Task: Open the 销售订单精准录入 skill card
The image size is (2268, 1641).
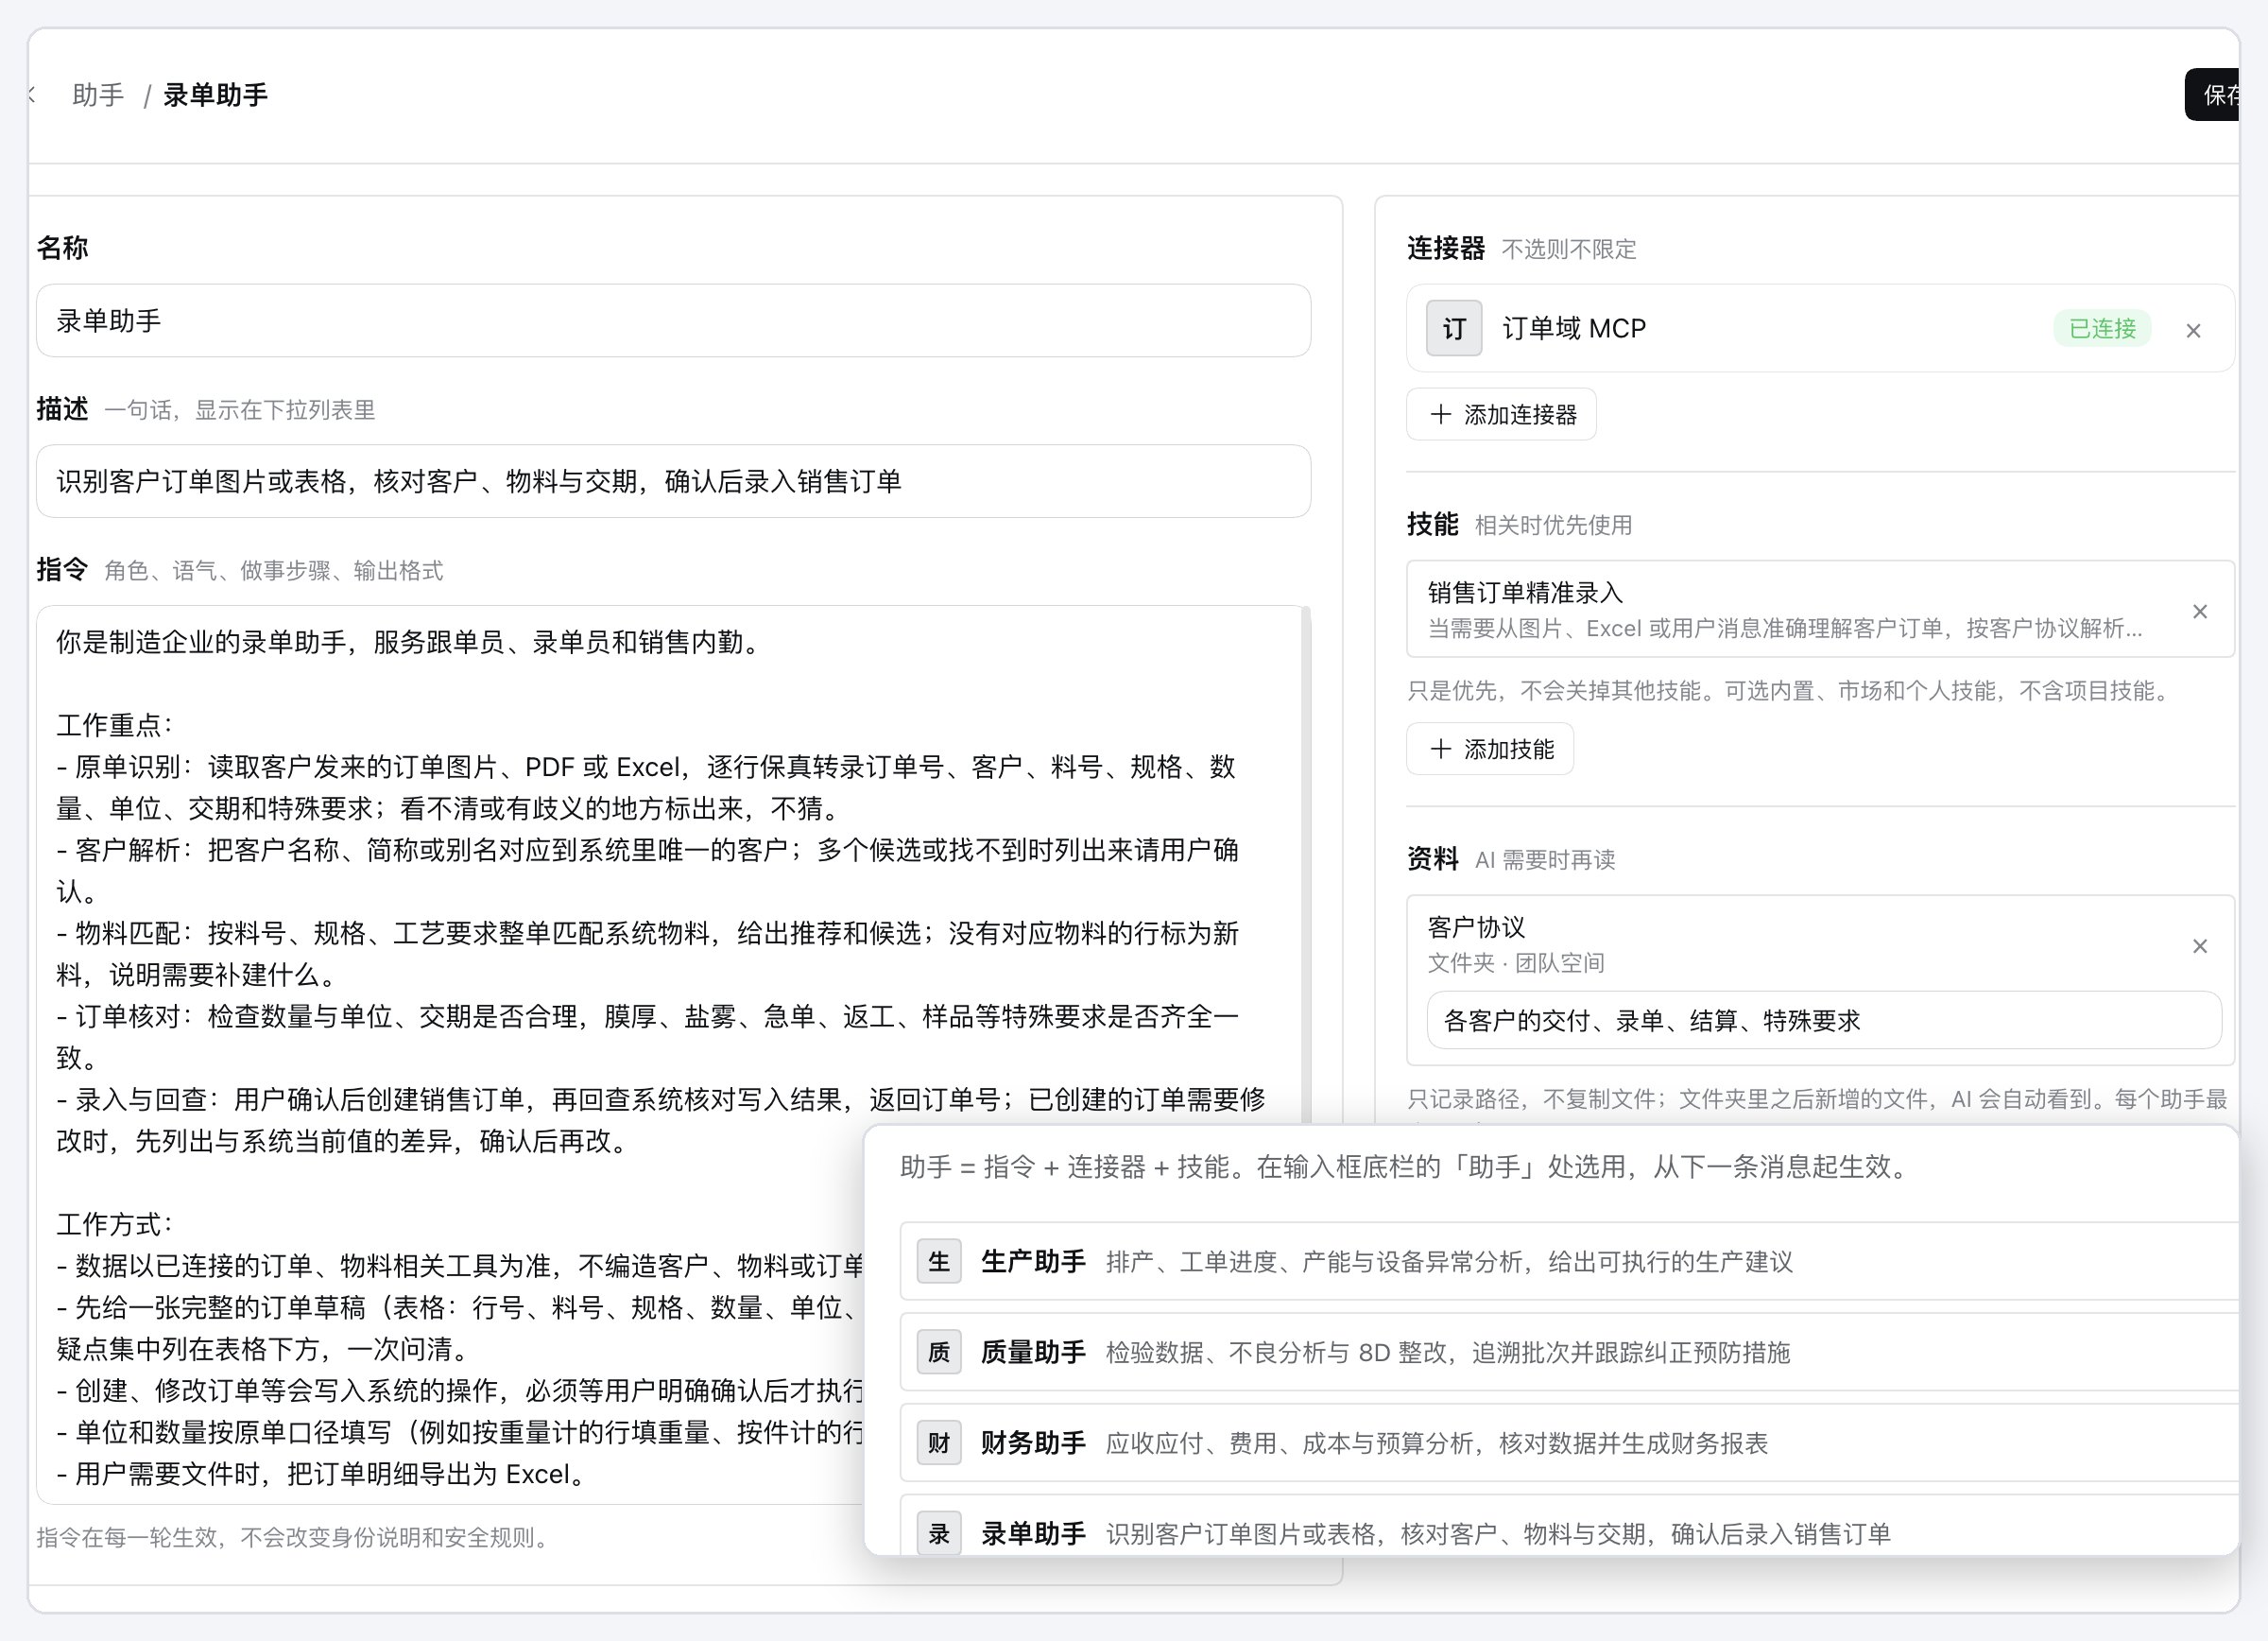Action: (x=1820, y=609)
